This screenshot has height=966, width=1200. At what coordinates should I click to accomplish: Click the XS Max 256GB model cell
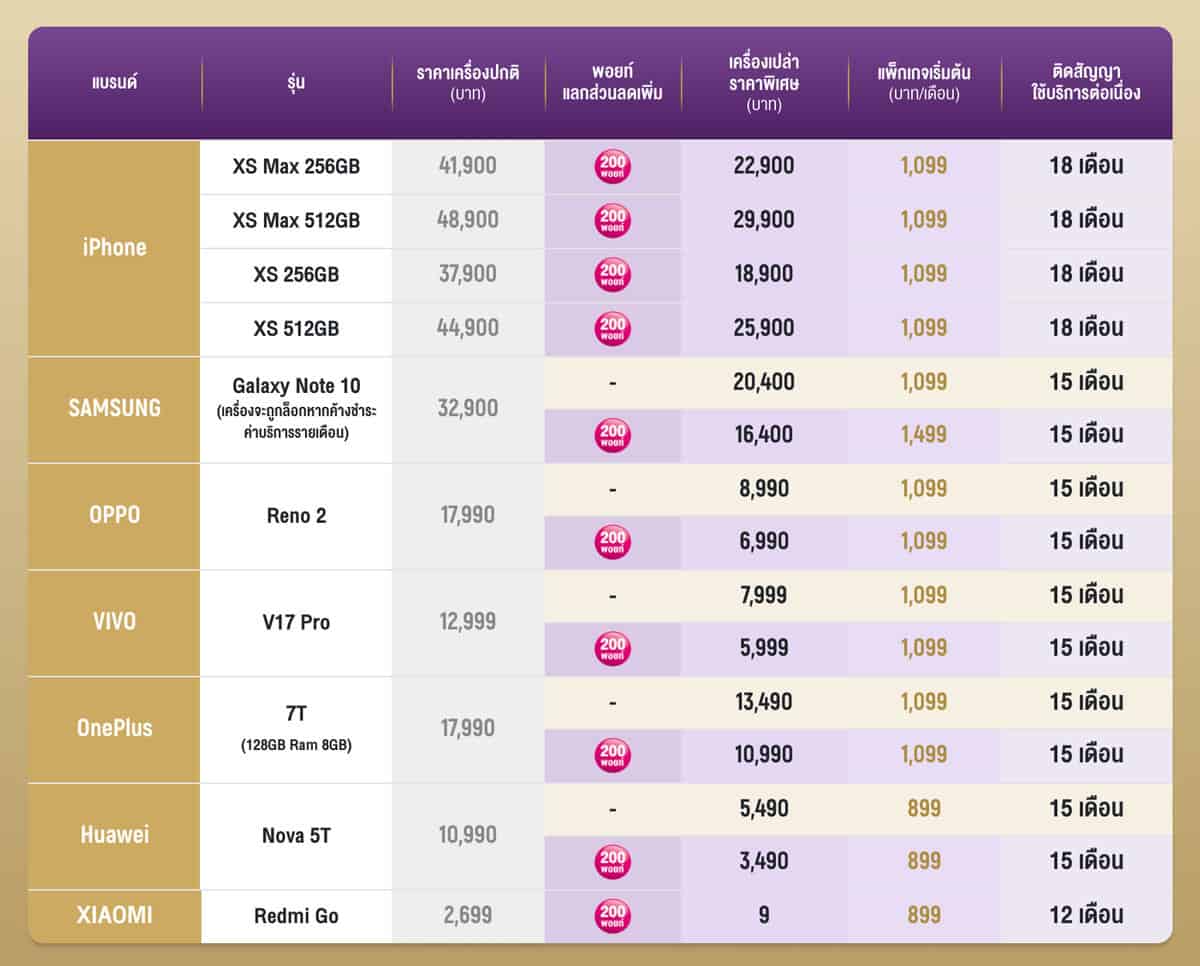(x=296, y=167)
